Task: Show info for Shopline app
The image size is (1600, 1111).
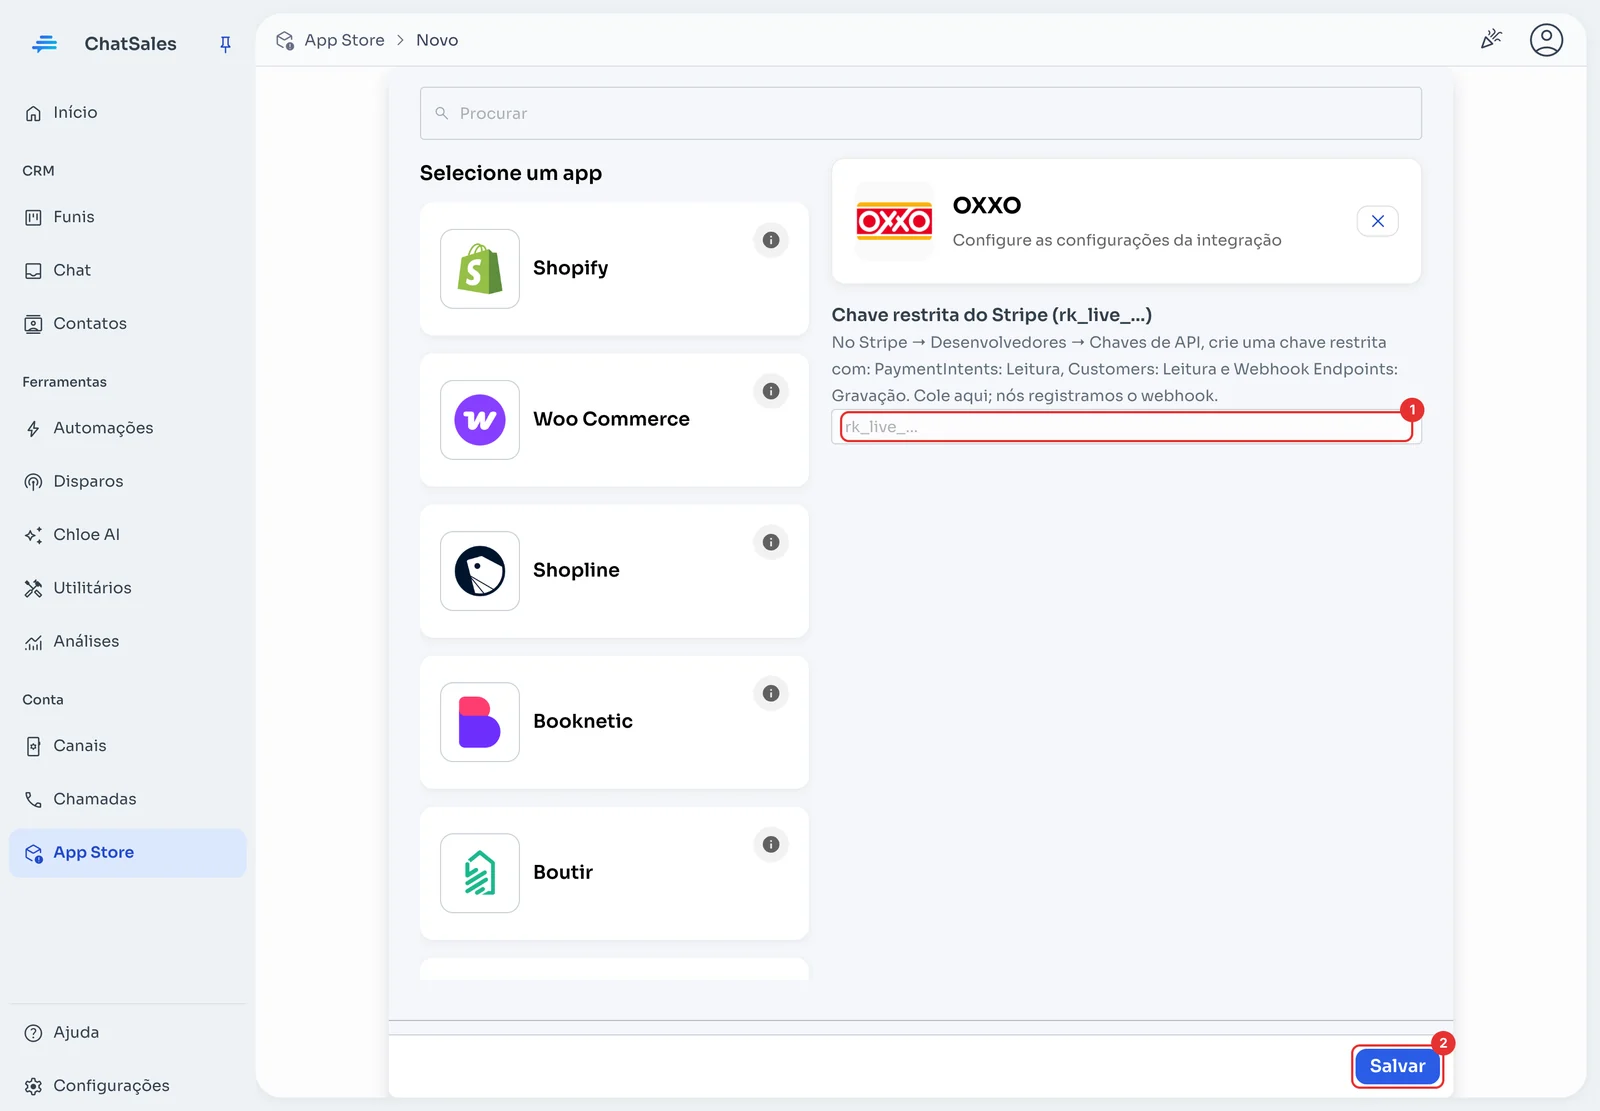Action: (x=771, y=542)
